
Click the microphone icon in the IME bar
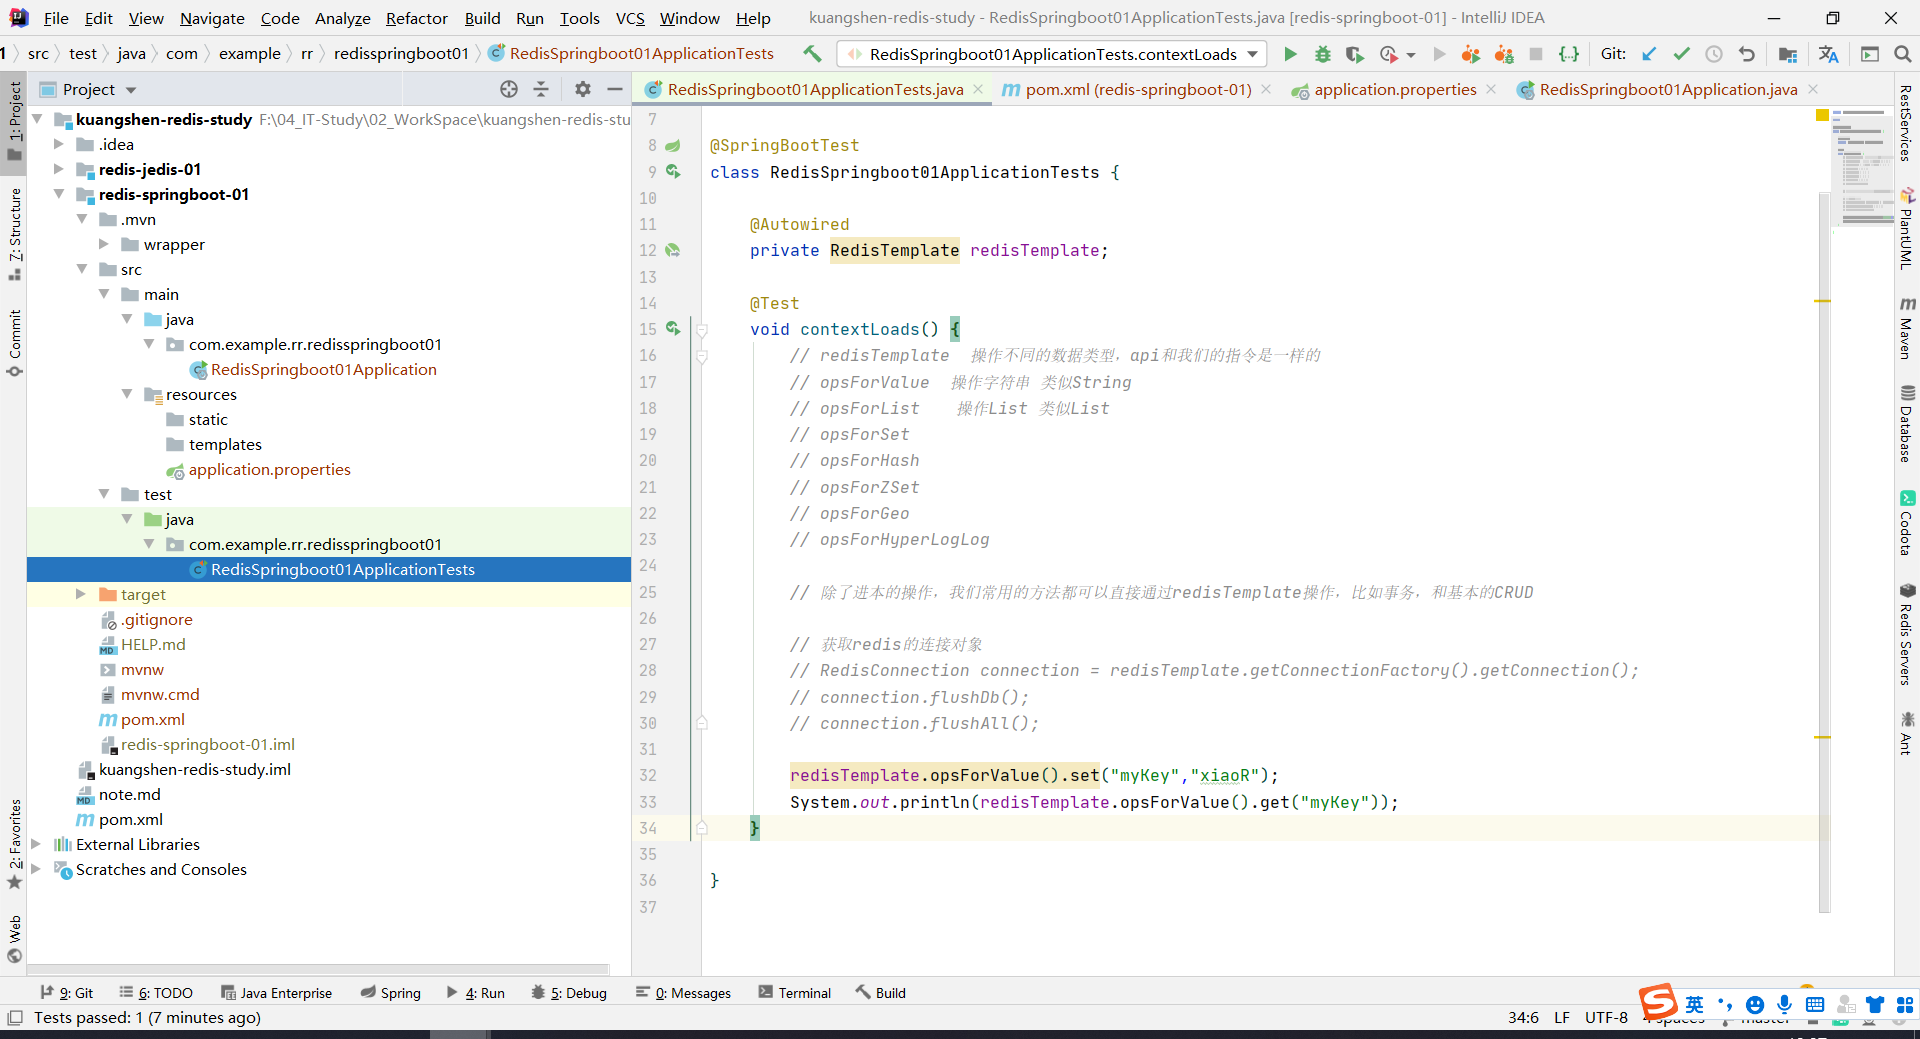pyautogui.click(x=1784, y=1004)
